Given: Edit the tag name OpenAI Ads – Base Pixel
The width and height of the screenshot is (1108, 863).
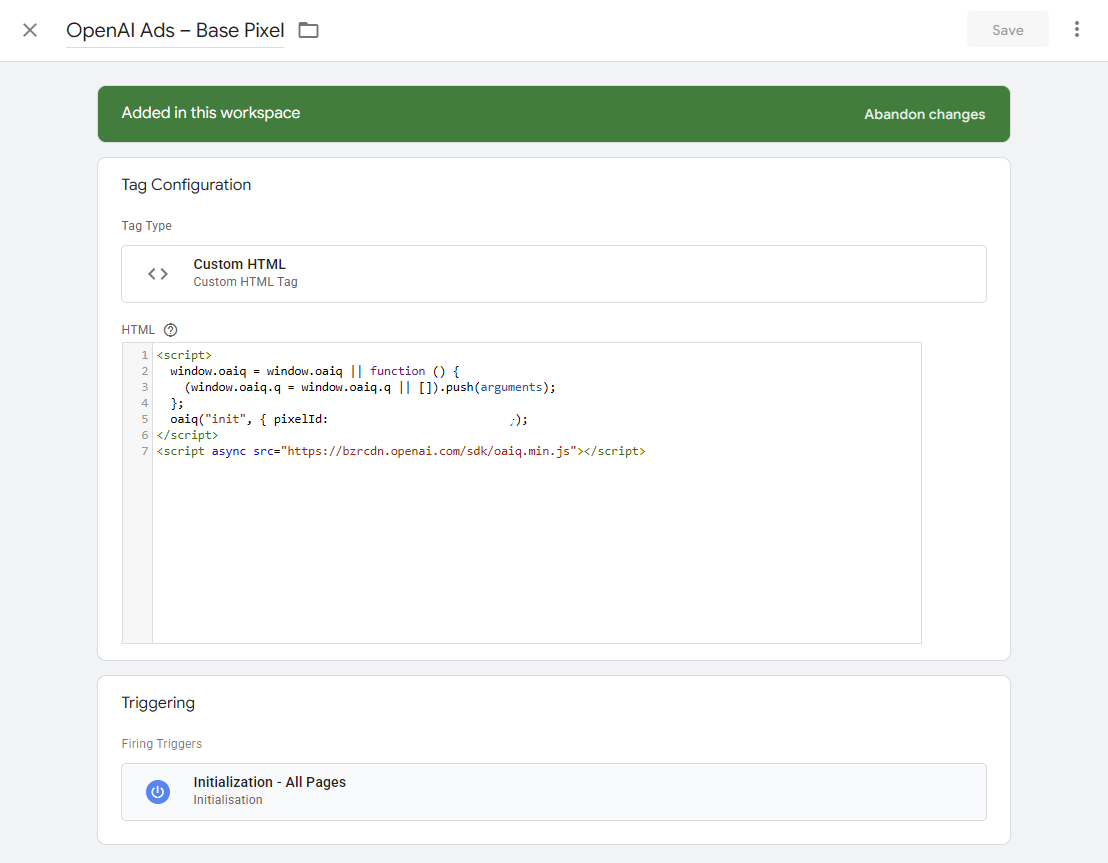Looking at the screenshot, I should (175, 30).
